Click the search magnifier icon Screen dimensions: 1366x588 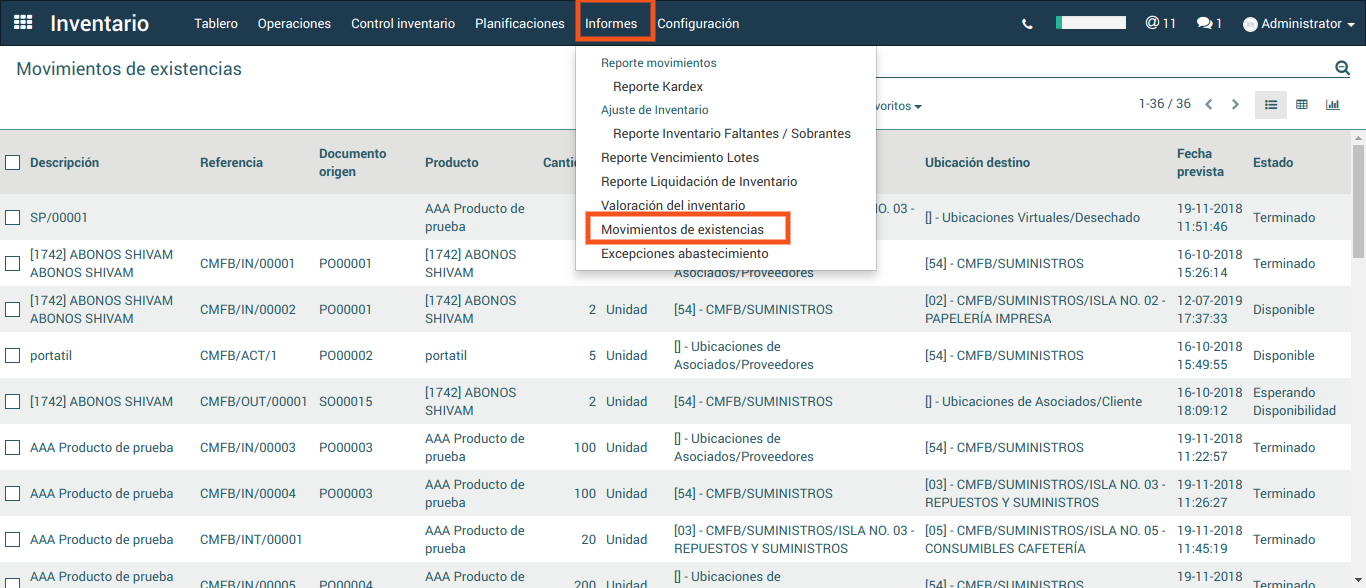pyautogui.click(x=1342, y=68)
